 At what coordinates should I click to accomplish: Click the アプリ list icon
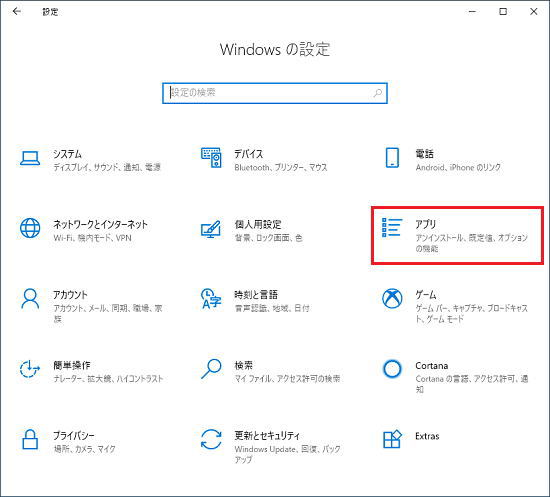coord(392,227)
